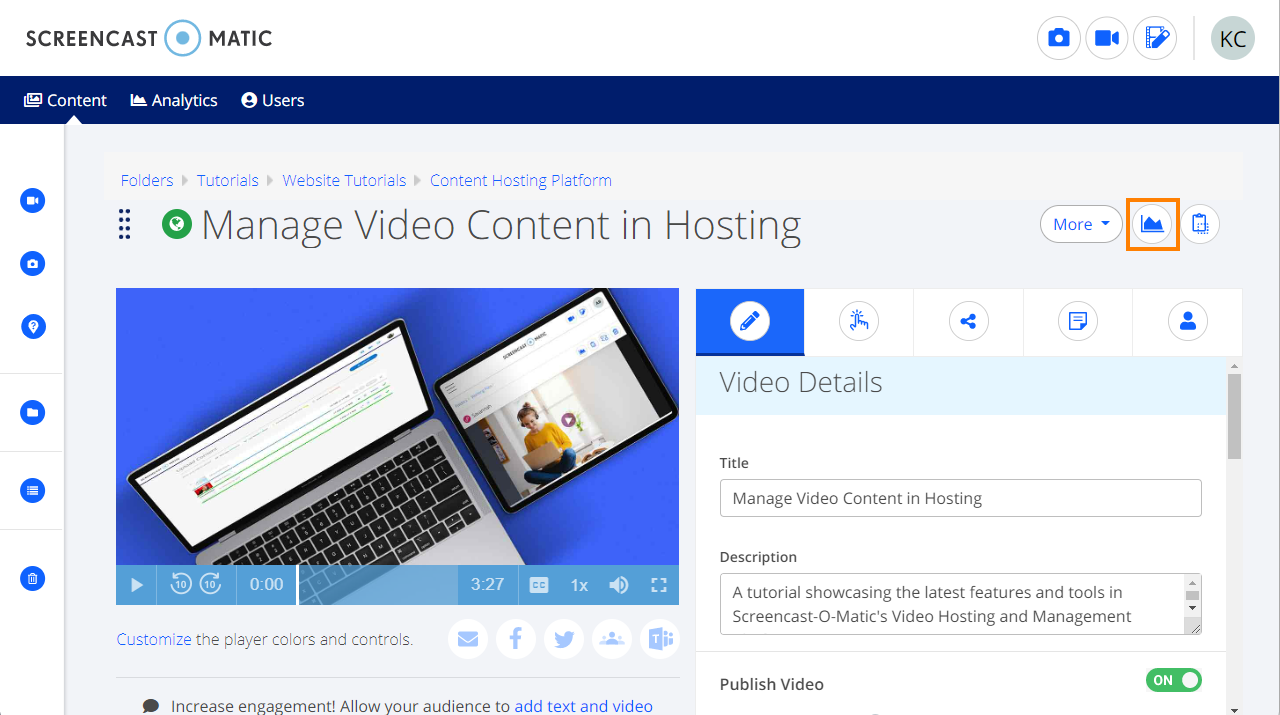Click description scroll down arrow
Screen dimensions: 1280x715
click(1192, 606)
